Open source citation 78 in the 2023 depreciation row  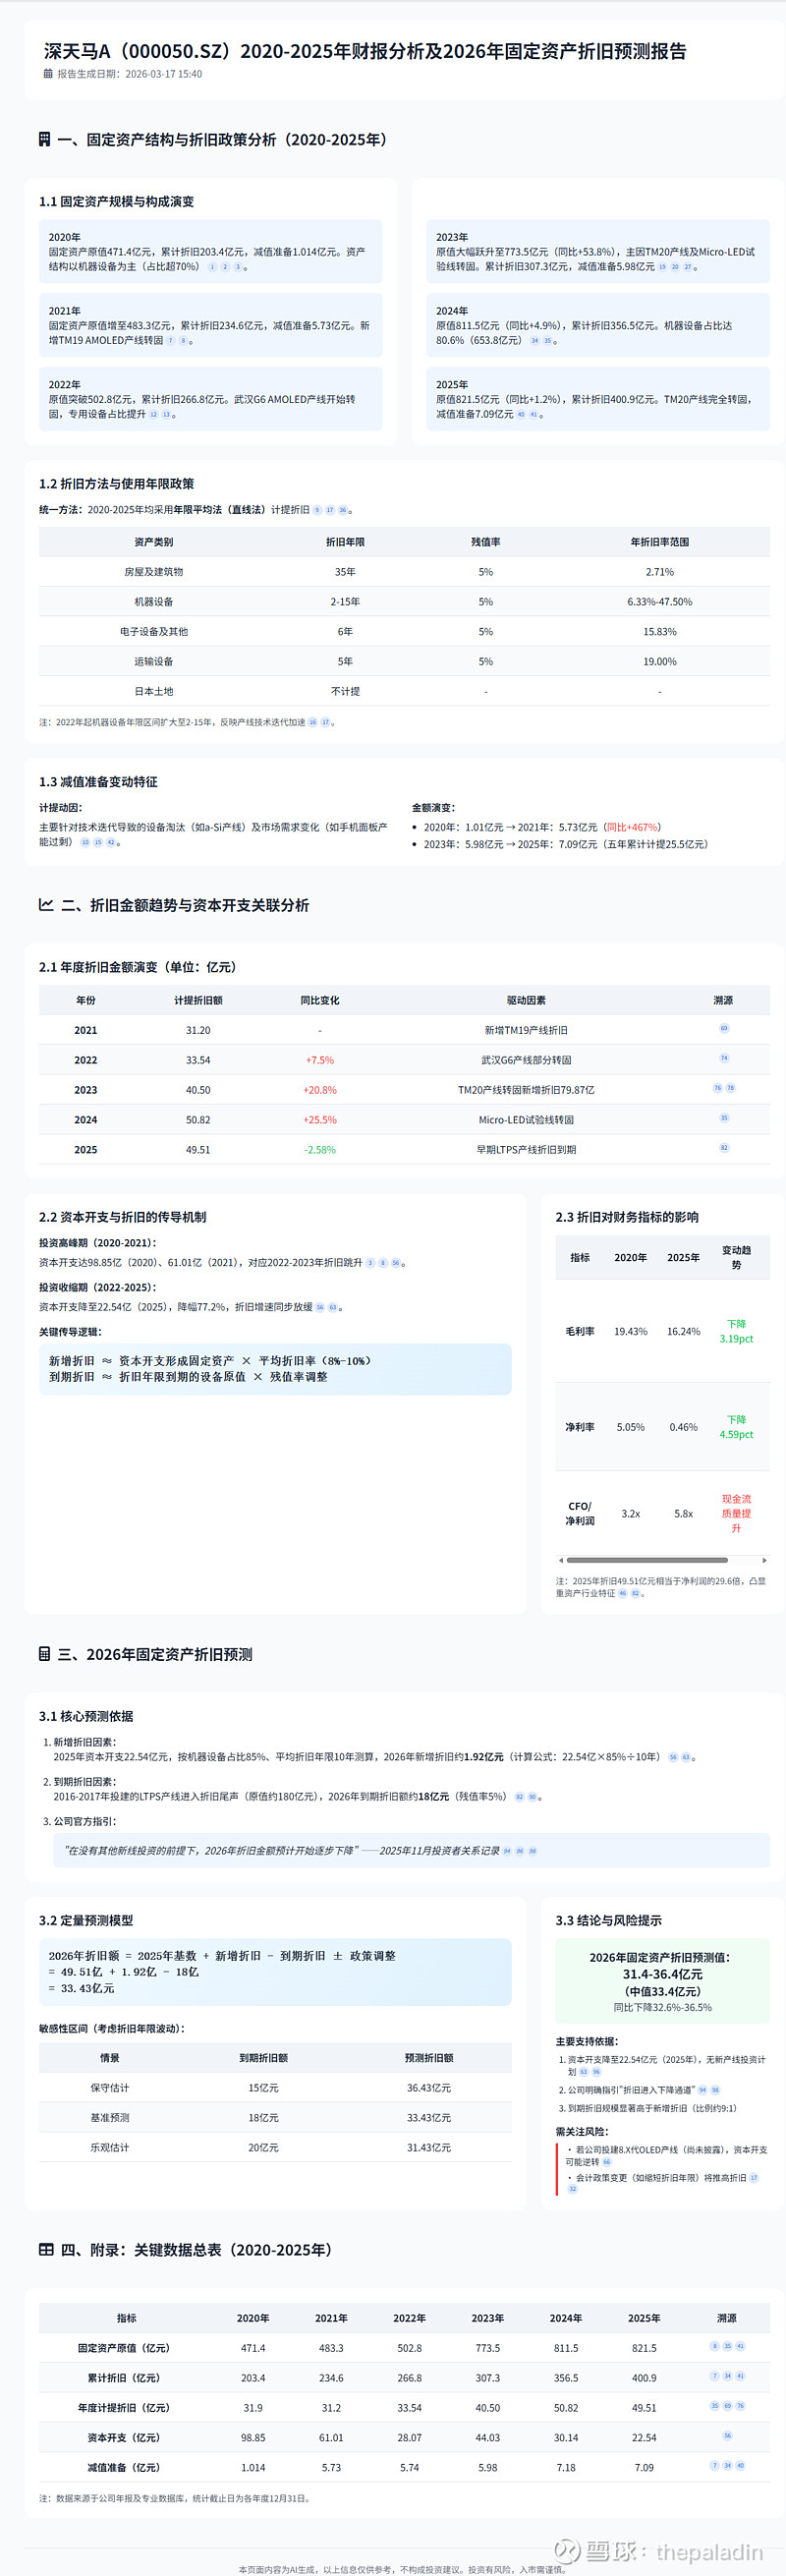[730, 1088]
